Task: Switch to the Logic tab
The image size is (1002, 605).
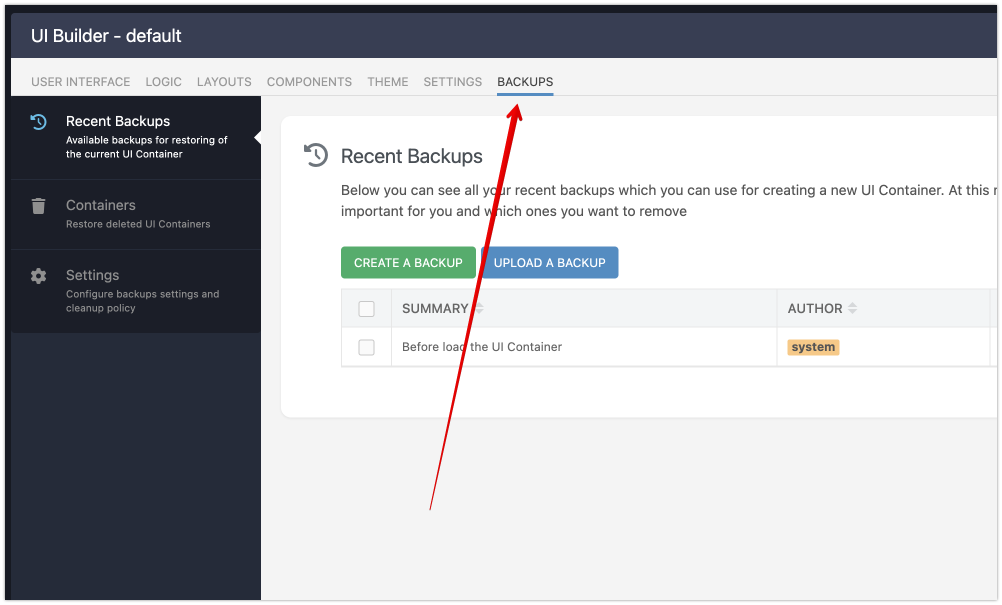Action: coord(164,82)
